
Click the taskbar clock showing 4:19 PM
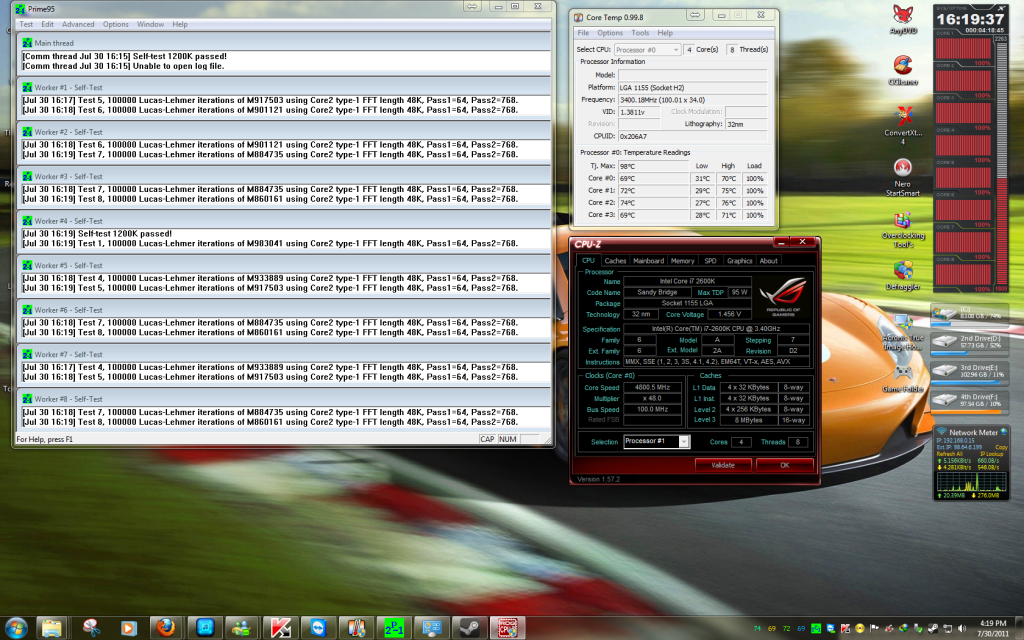[x=993, y=628]
